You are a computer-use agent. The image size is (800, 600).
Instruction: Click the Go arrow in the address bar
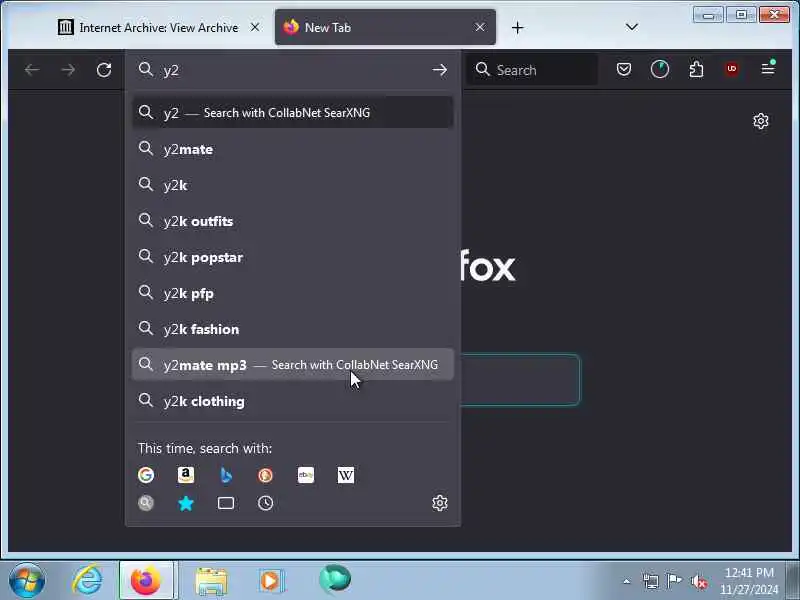coord(440,70)
